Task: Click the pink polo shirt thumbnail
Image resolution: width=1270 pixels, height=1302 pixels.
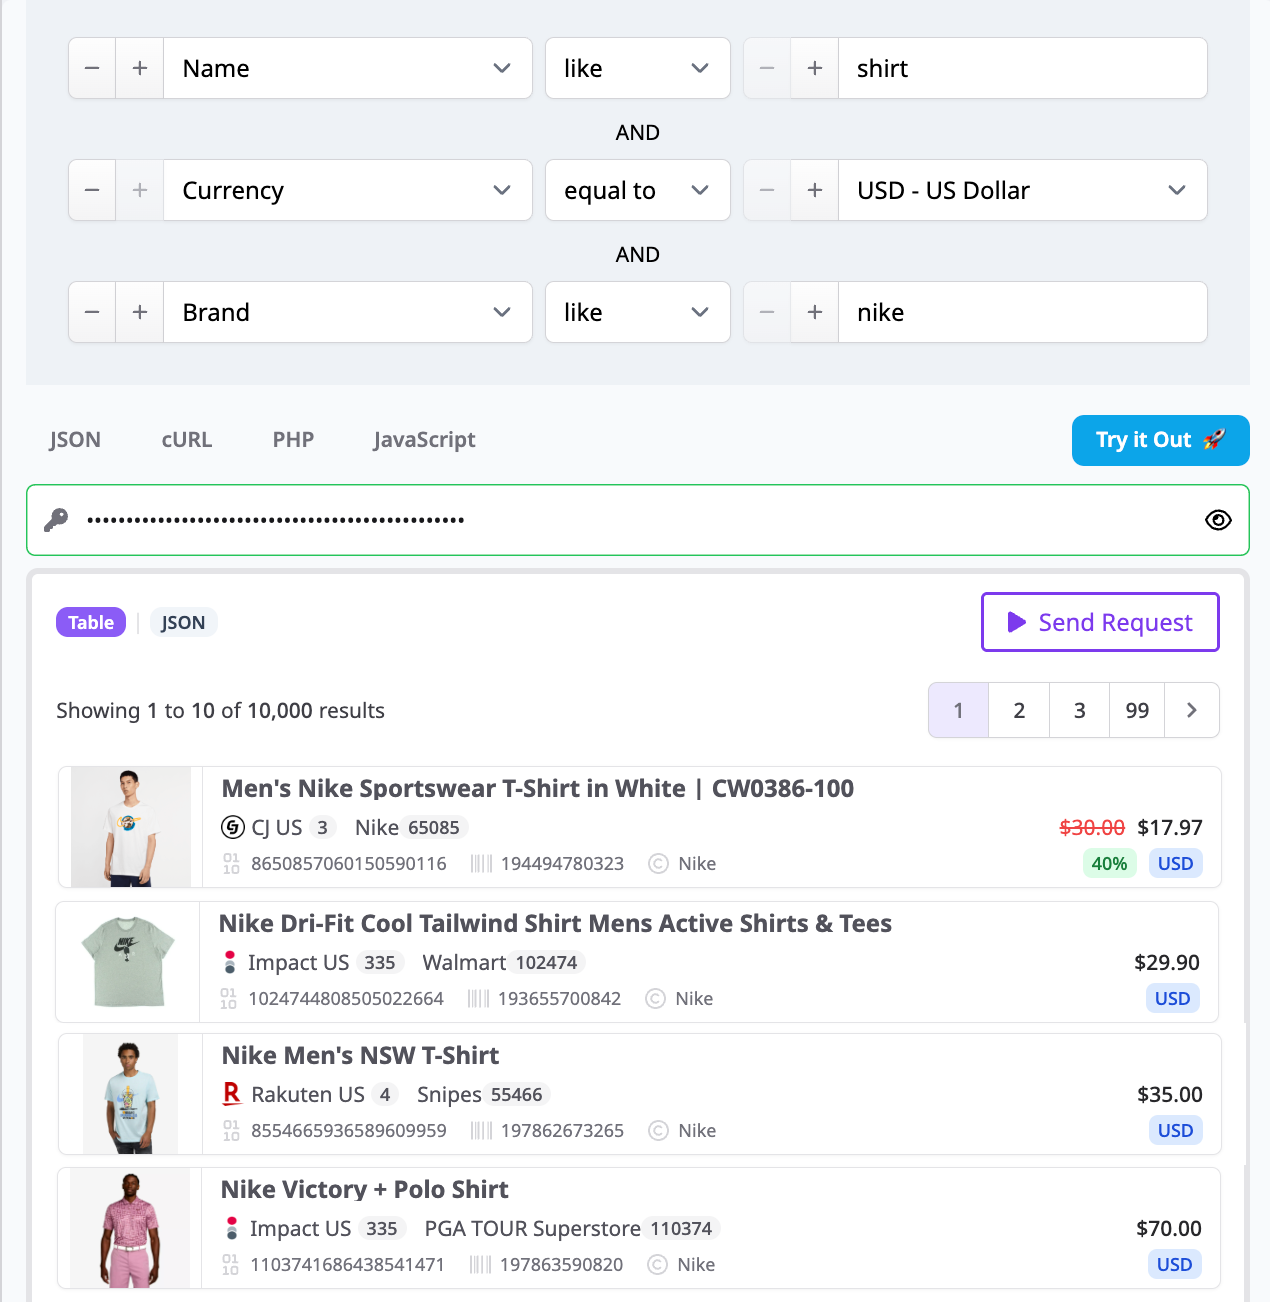Action: point(130,1228)
